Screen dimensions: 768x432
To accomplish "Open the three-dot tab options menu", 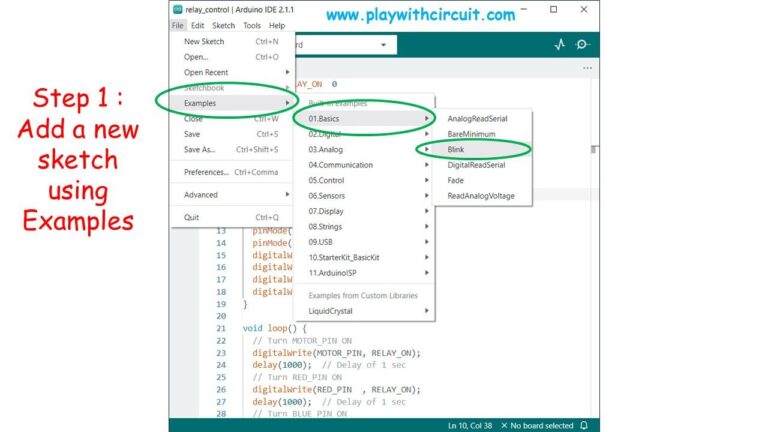I will point(587,68).
